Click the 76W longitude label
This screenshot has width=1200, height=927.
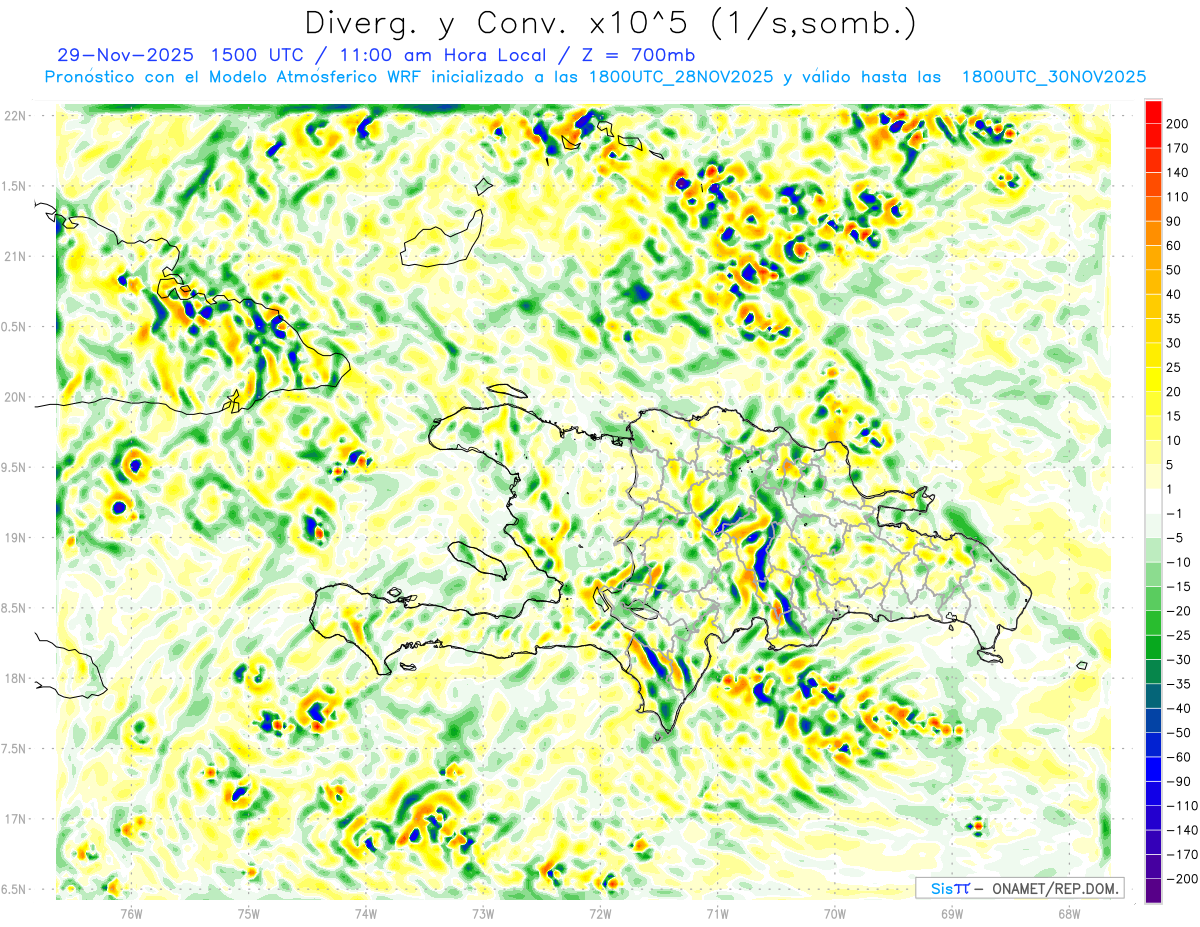tap(131, 913)
